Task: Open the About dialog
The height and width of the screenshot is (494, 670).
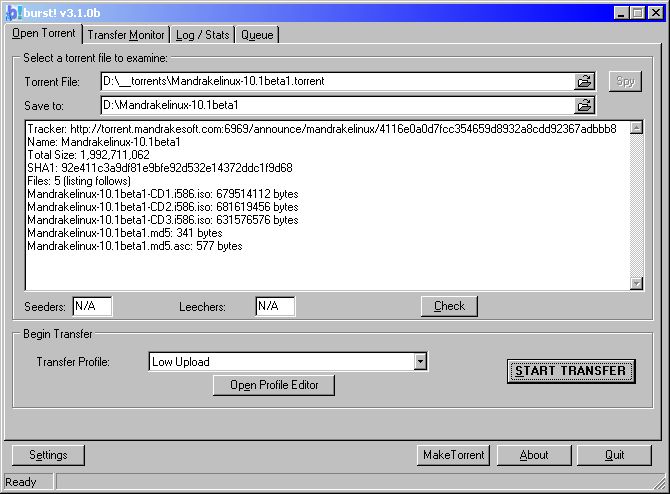Action: [534, 455]
